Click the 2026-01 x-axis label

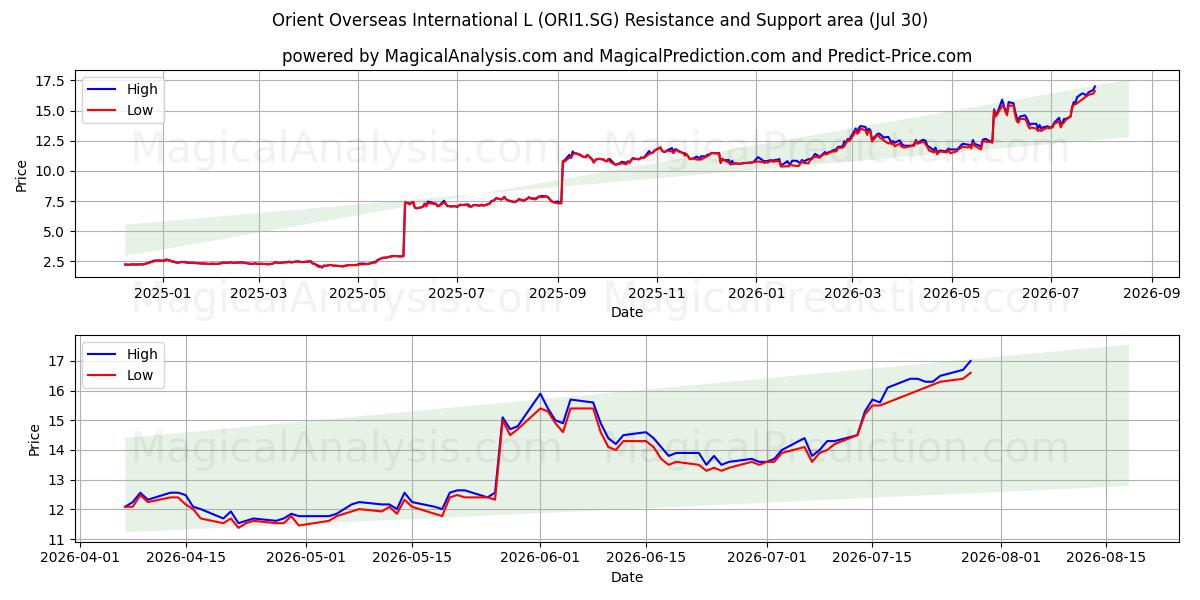point(756,294)
